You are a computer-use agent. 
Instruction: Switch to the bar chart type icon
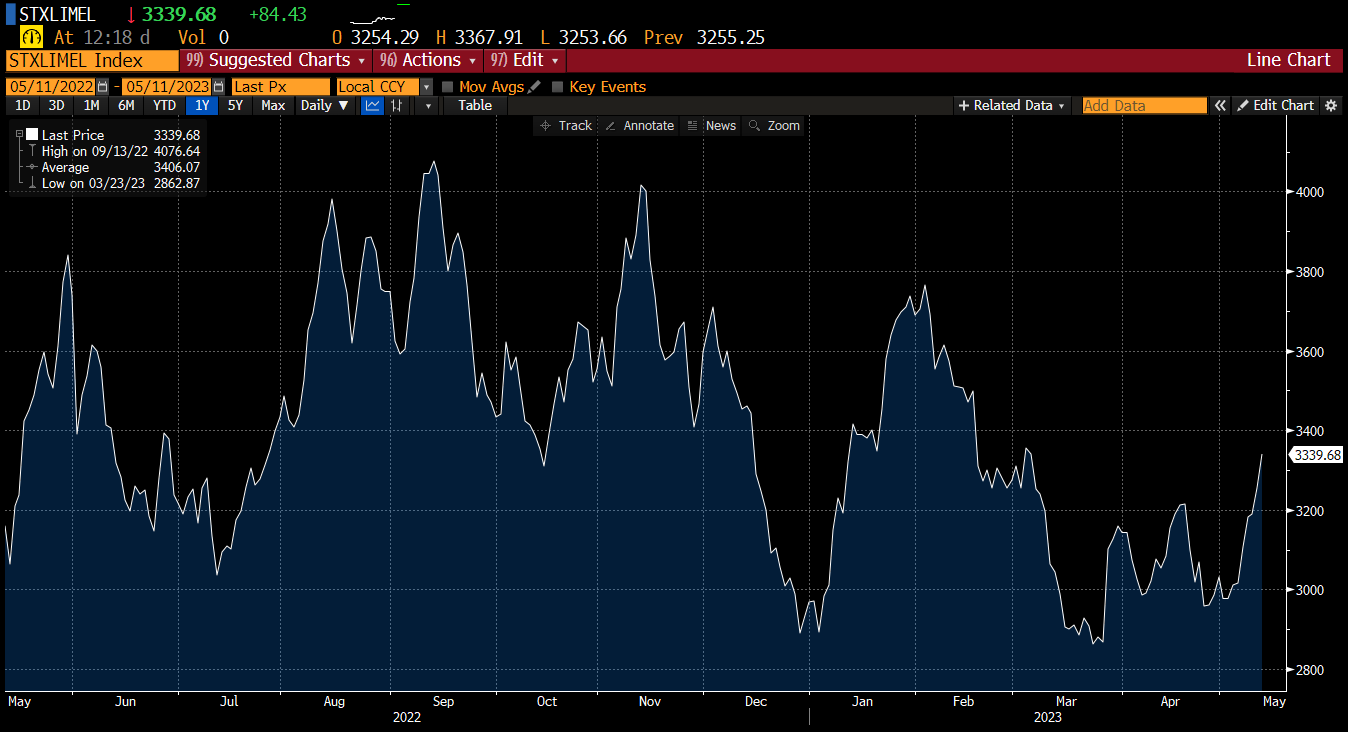click(397, 105)
